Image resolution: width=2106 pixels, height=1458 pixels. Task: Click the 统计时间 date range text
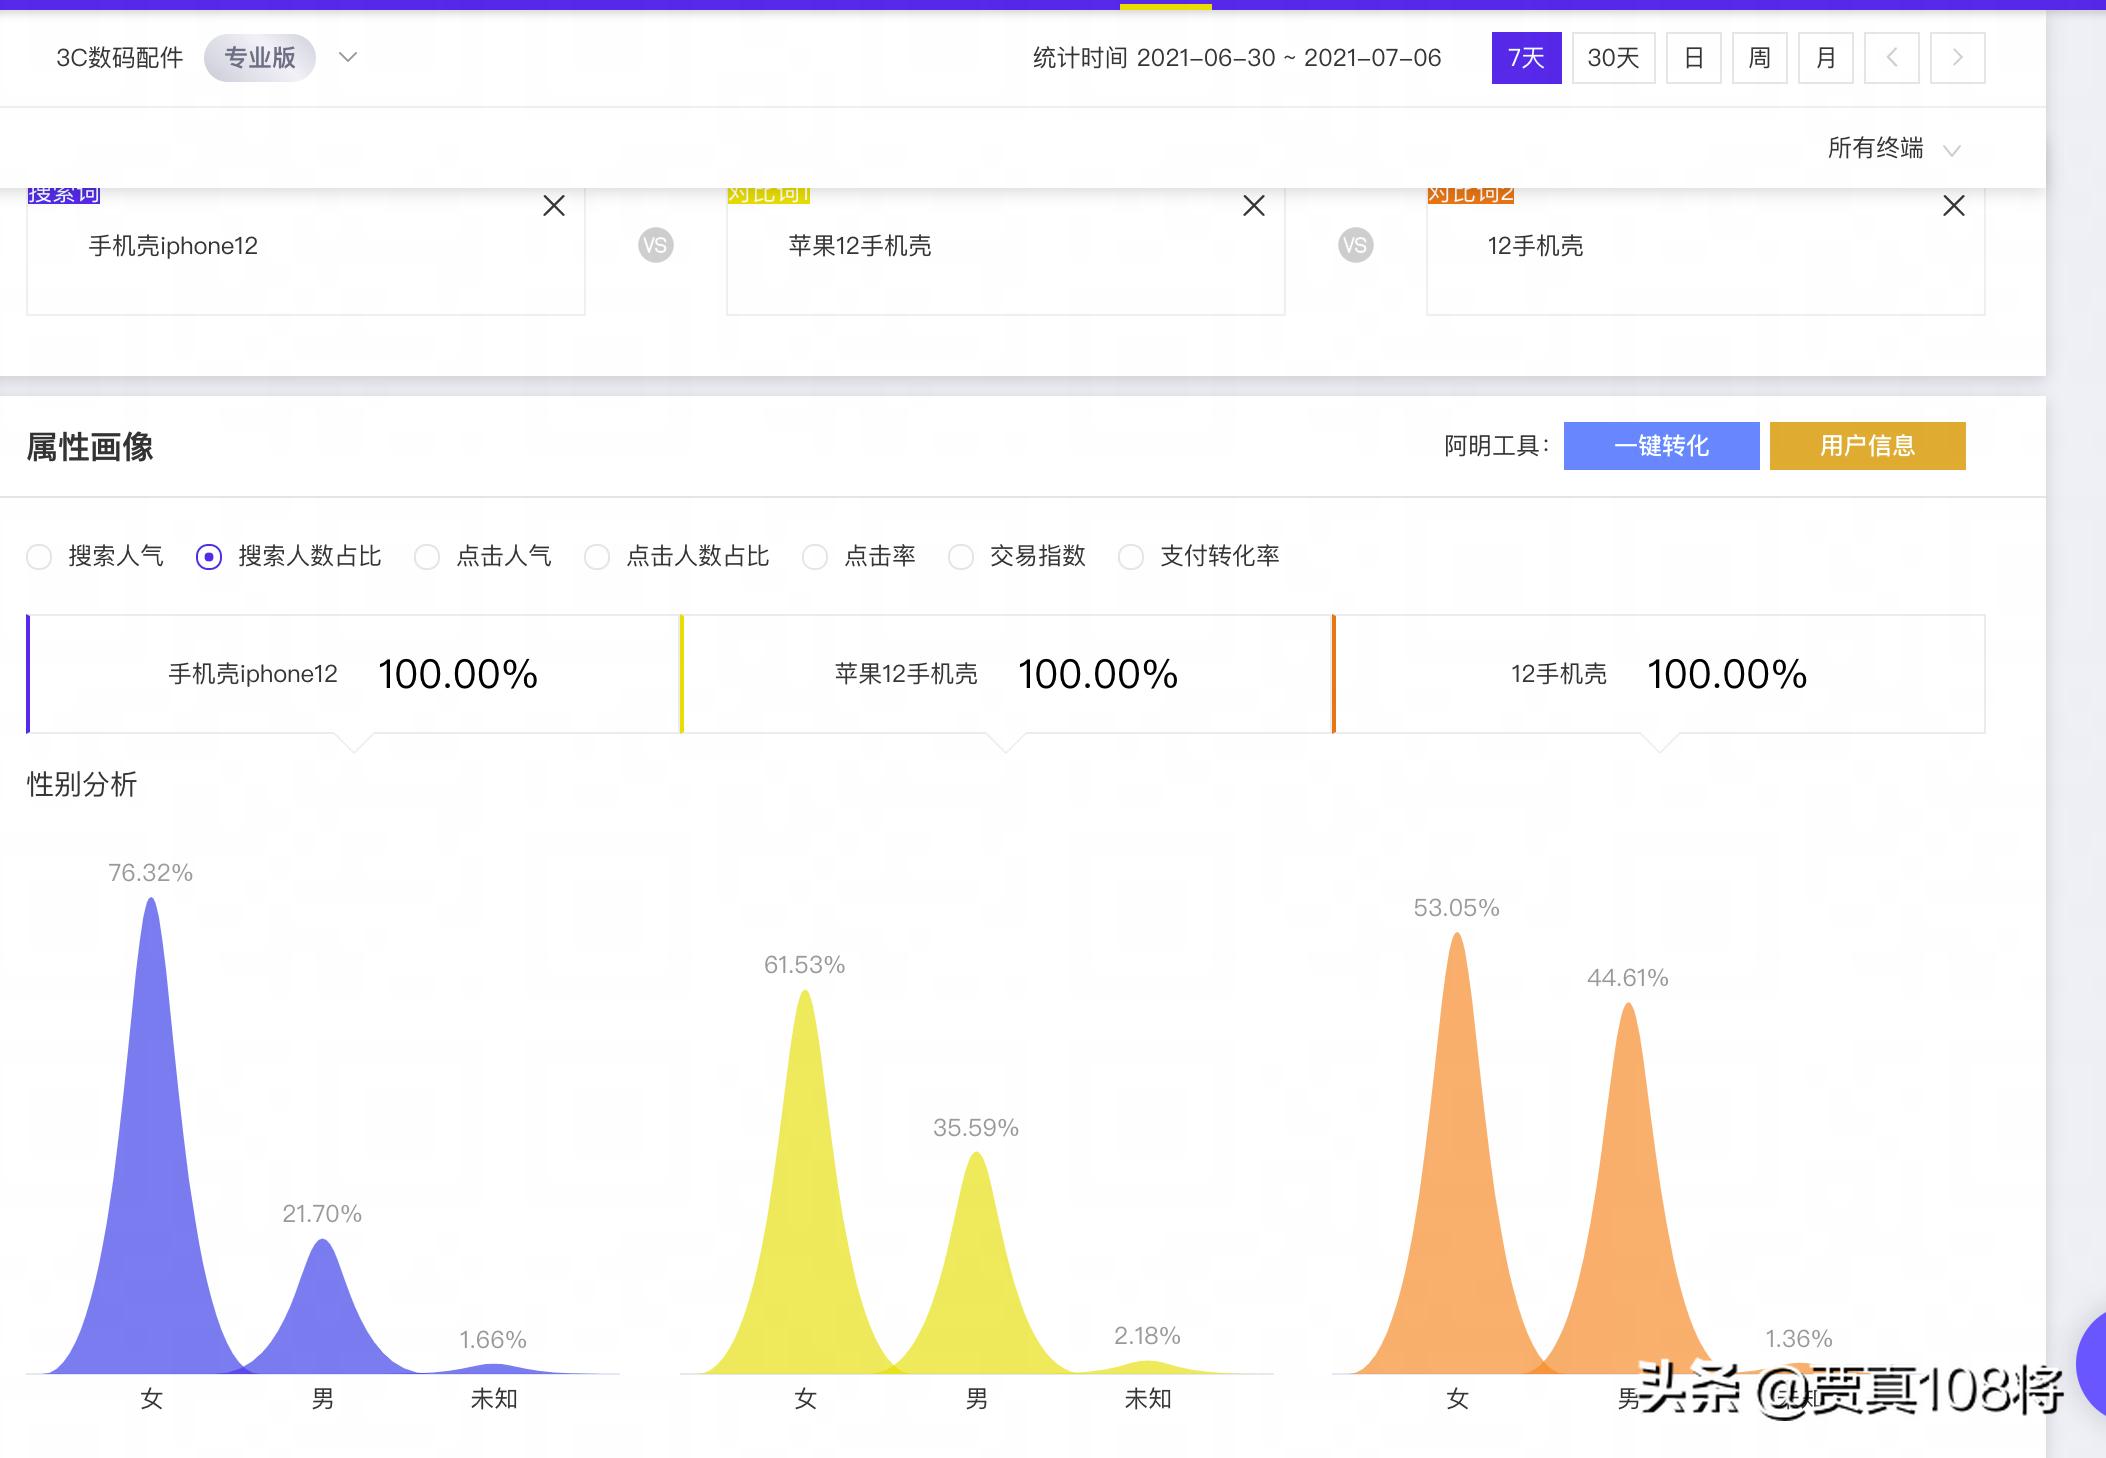[1236, 58]
